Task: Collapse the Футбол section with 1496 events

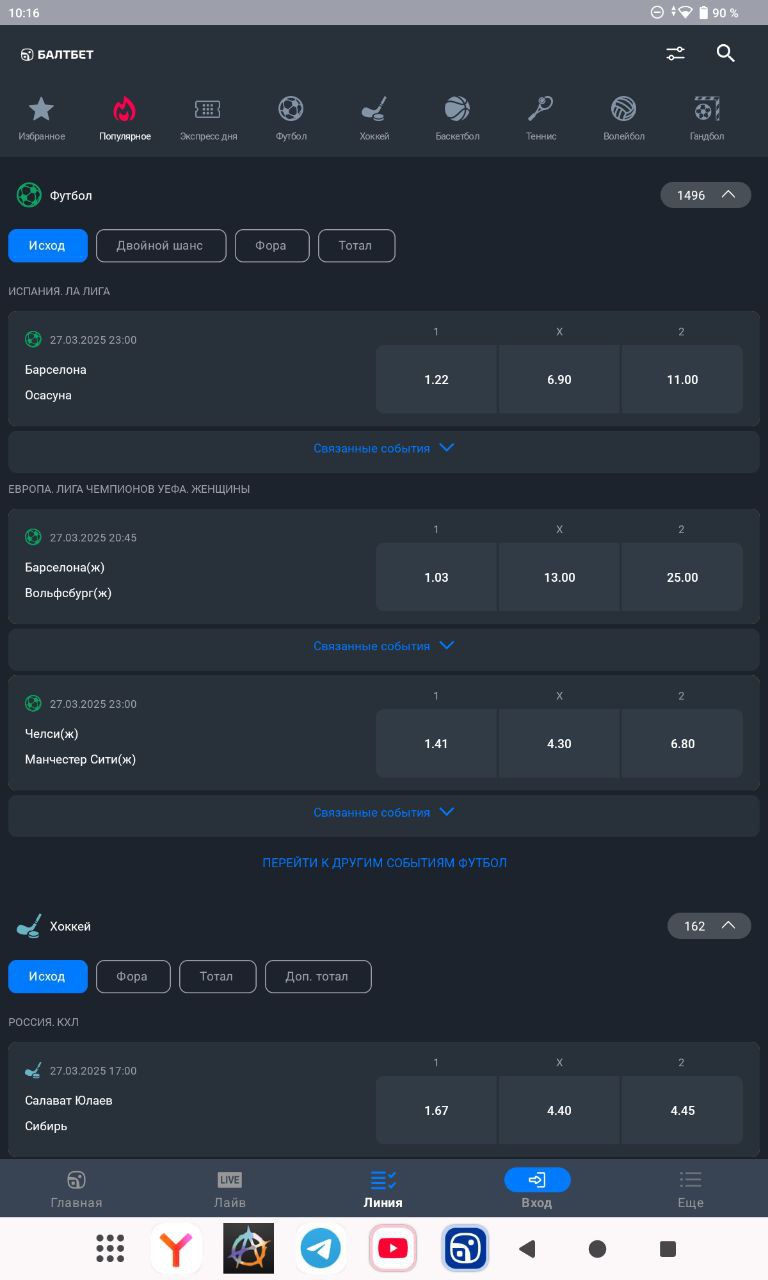Action: click(706, 195)
